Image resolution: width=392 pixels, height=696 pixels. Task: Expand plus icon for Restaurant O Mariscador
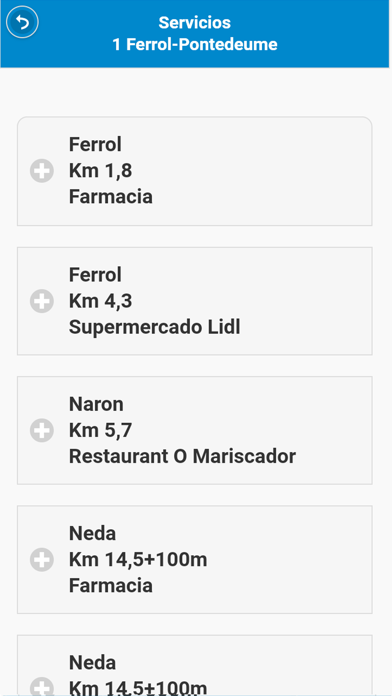[x=42, y=430]
